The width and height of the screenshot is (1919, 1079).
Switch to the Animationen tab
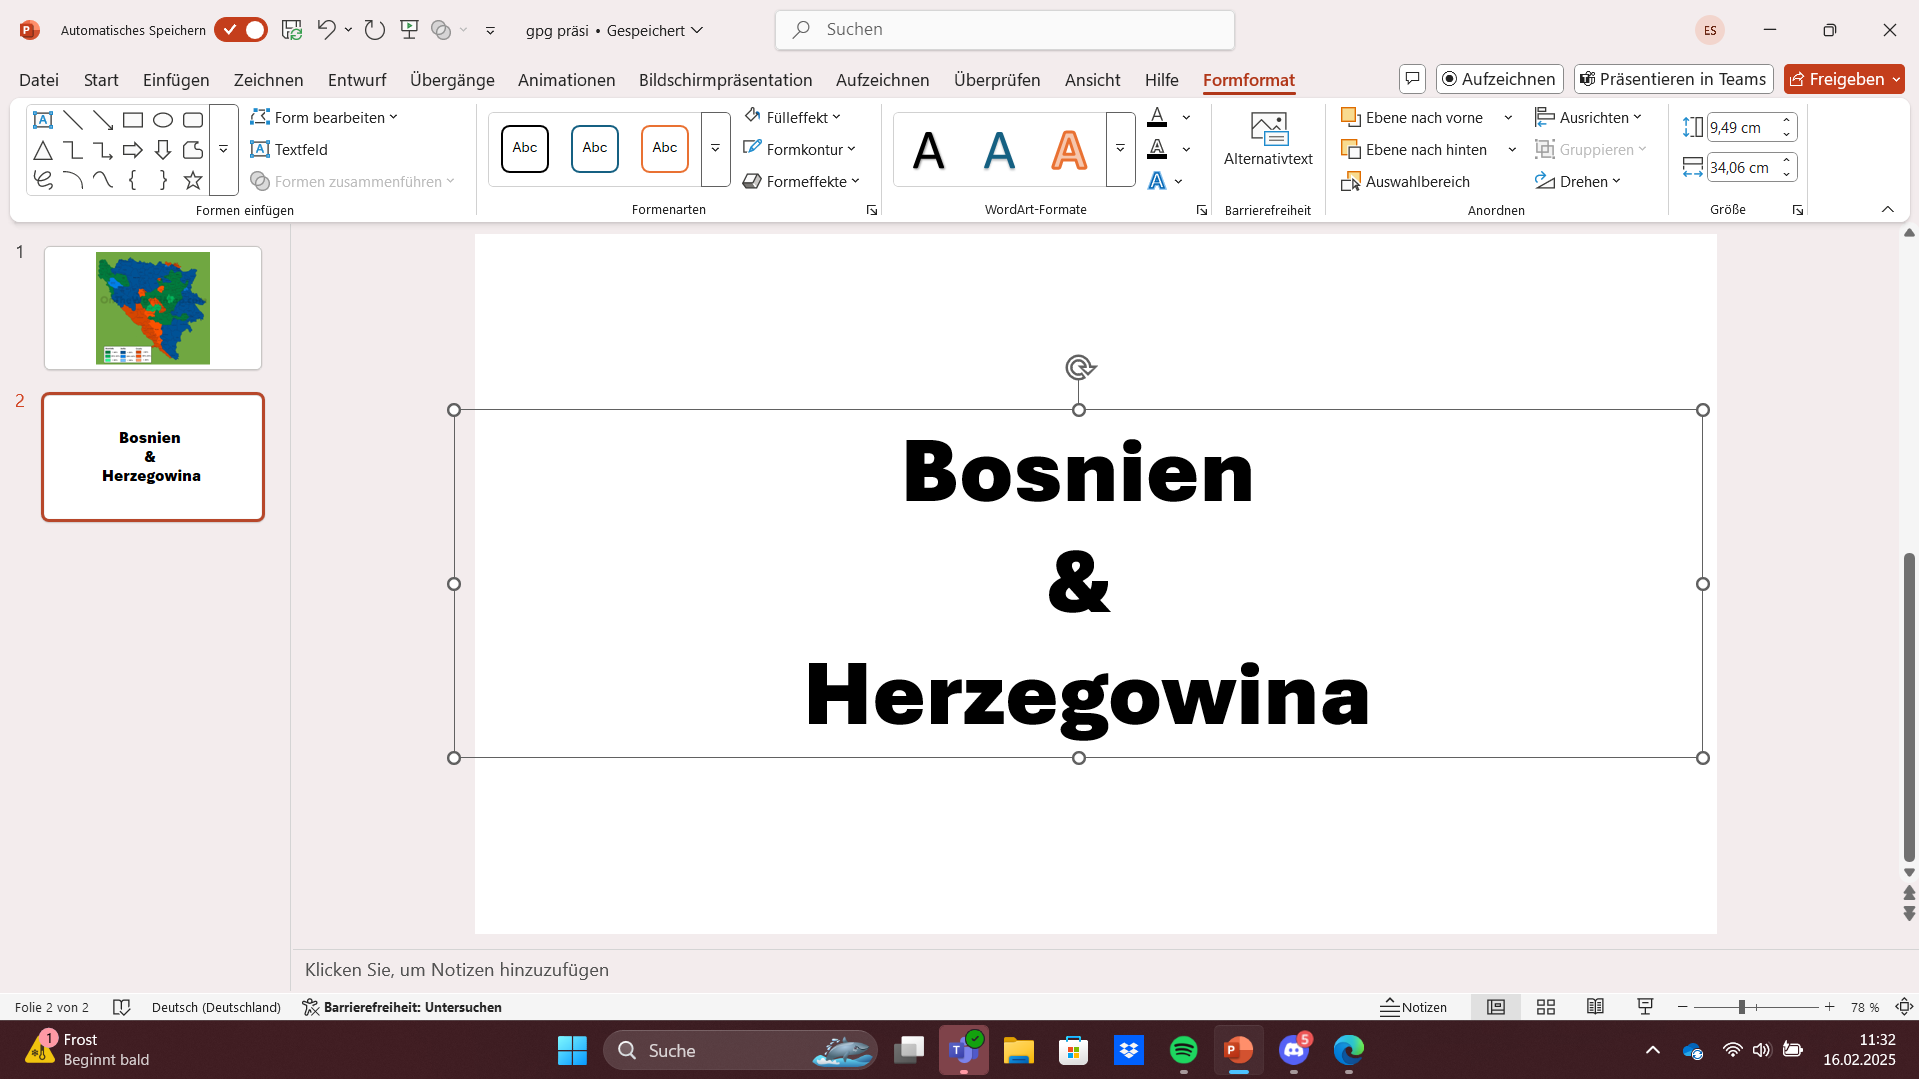[566, 79]
